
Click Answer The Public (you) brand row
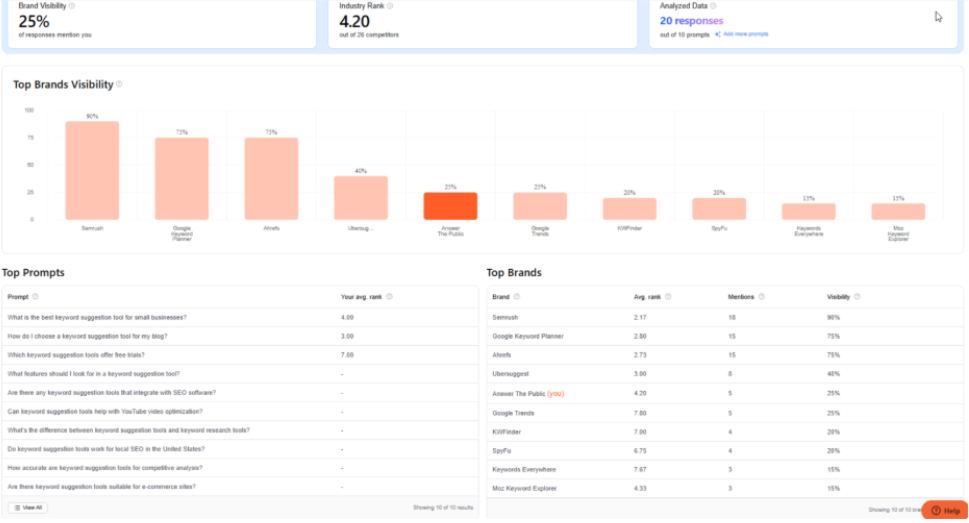[x=725, y=393]
